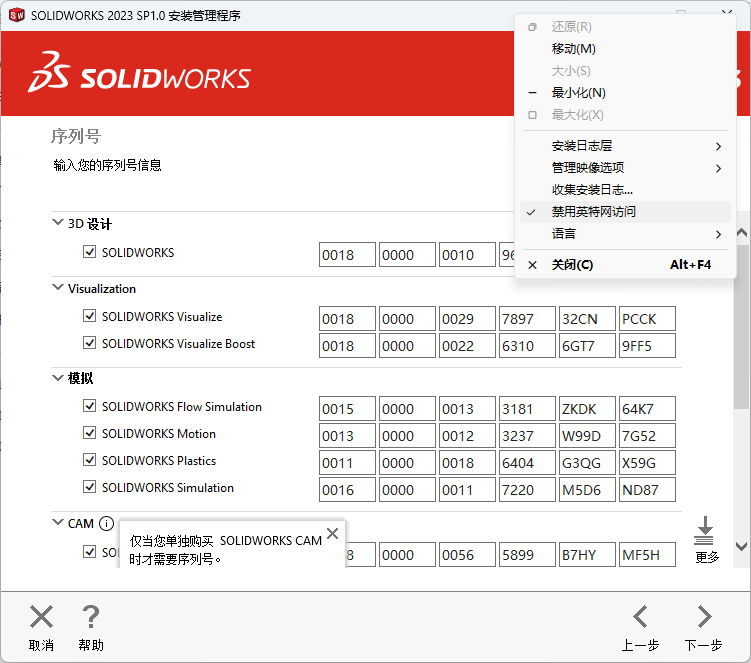Click Motion serial field W99D

587,435
